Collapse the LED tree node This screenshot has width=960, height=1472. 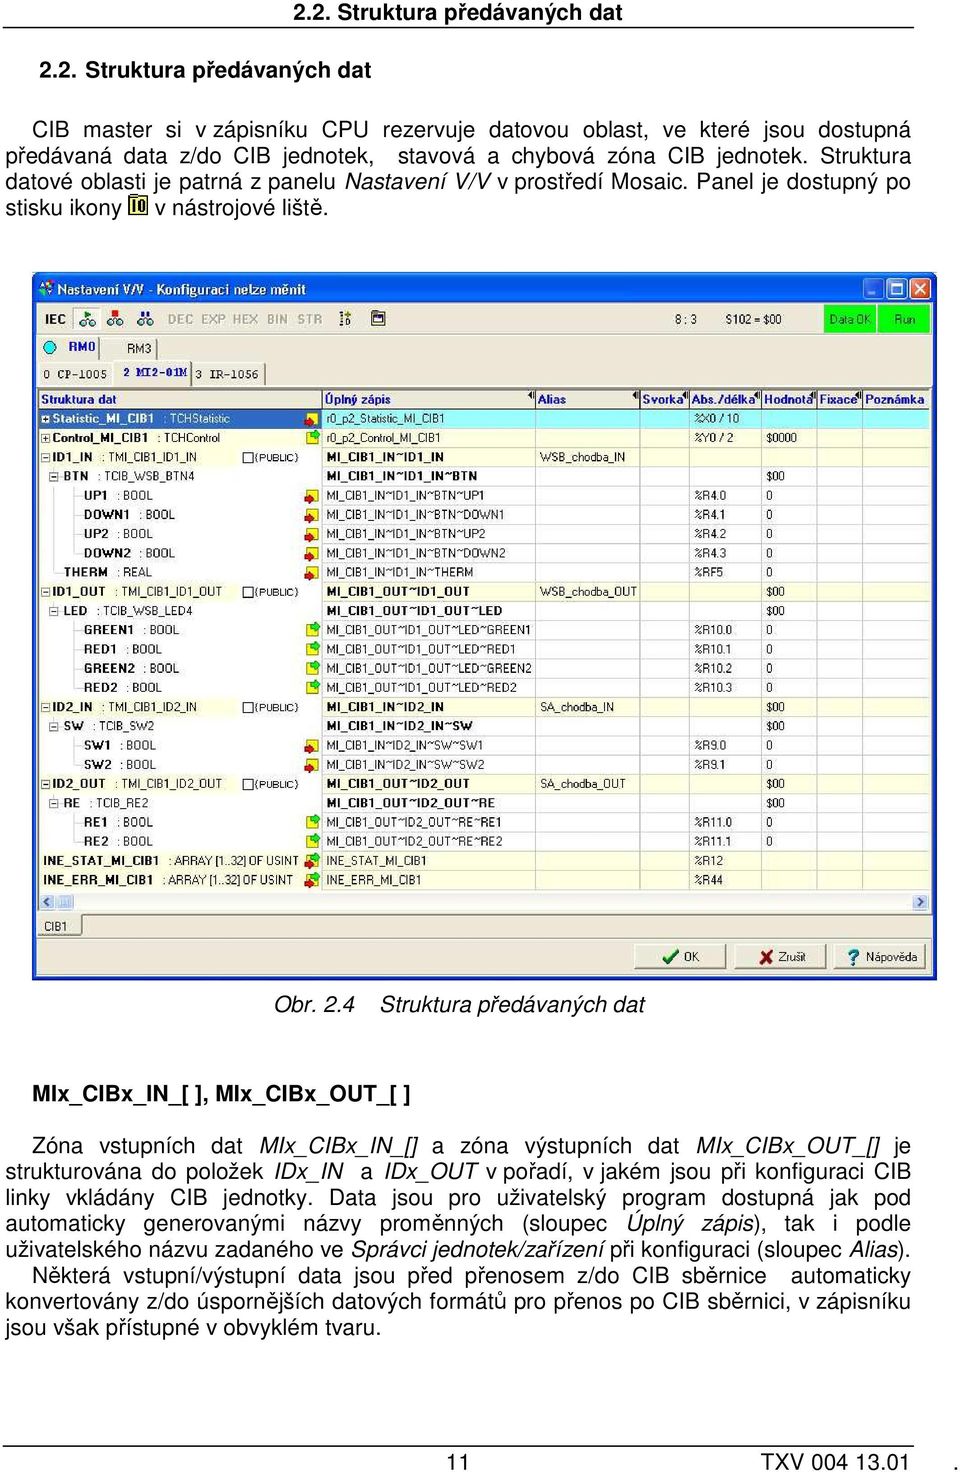click(x=54, y=611)
